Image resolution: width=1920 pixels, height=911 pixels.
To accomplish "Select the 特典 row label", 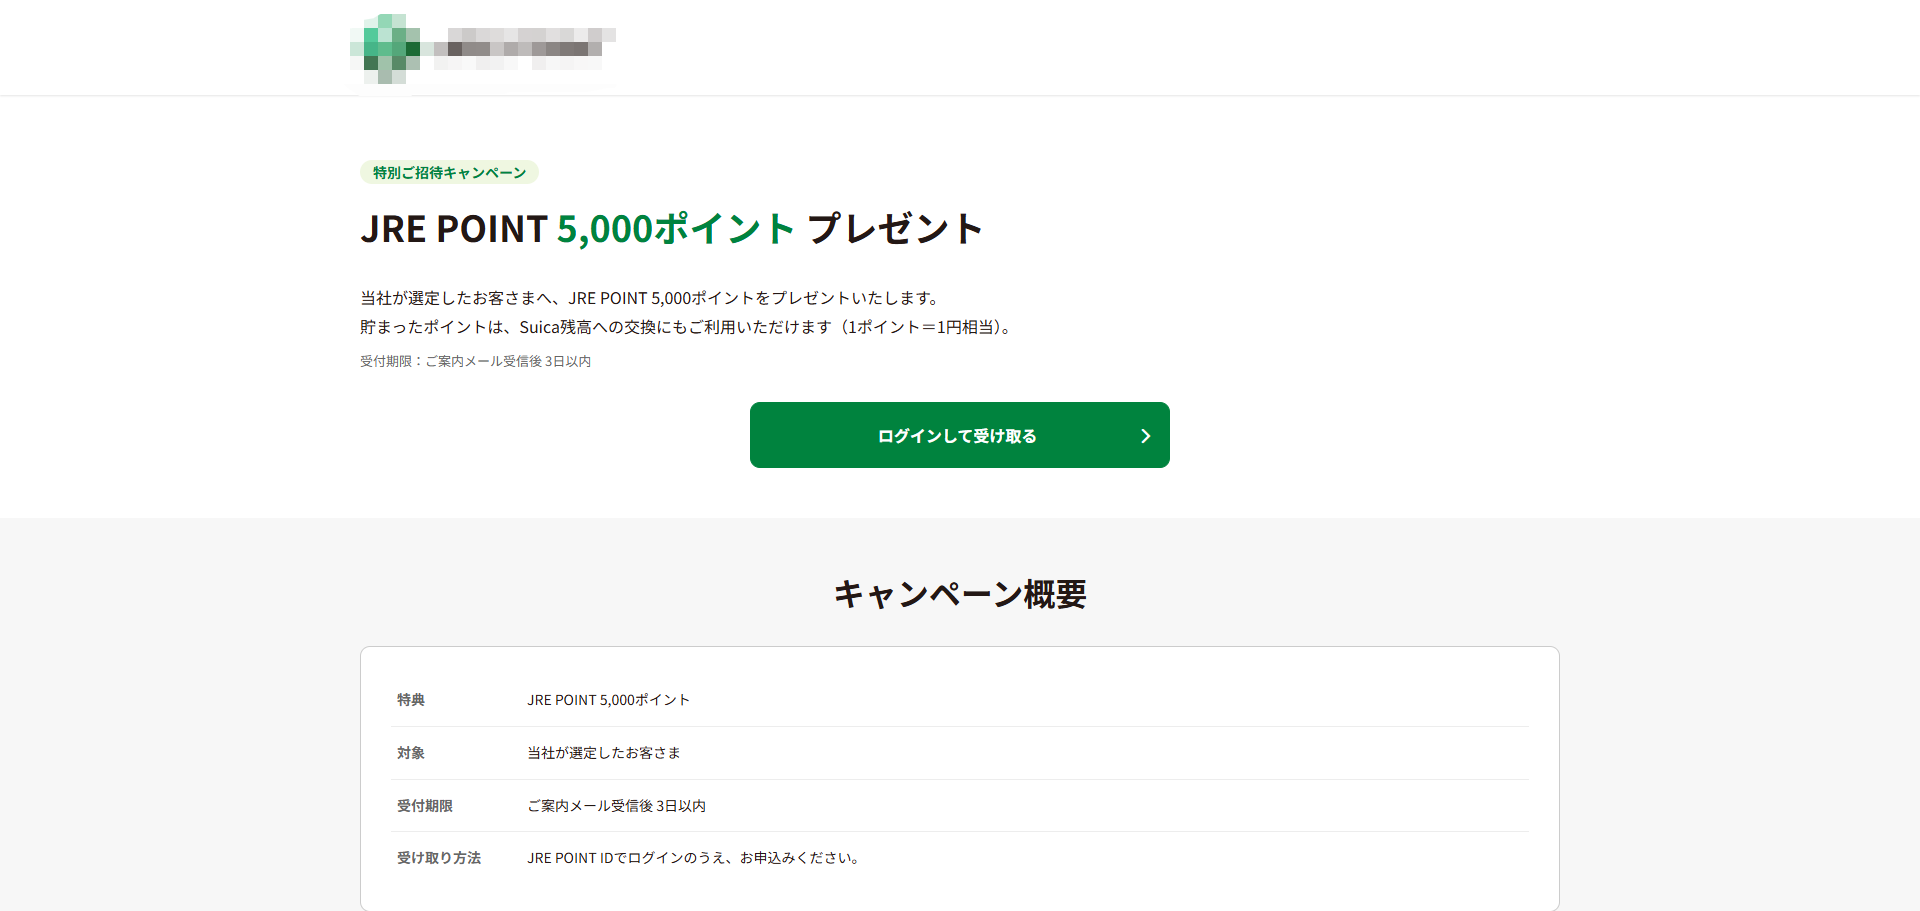I will point(411,700).
